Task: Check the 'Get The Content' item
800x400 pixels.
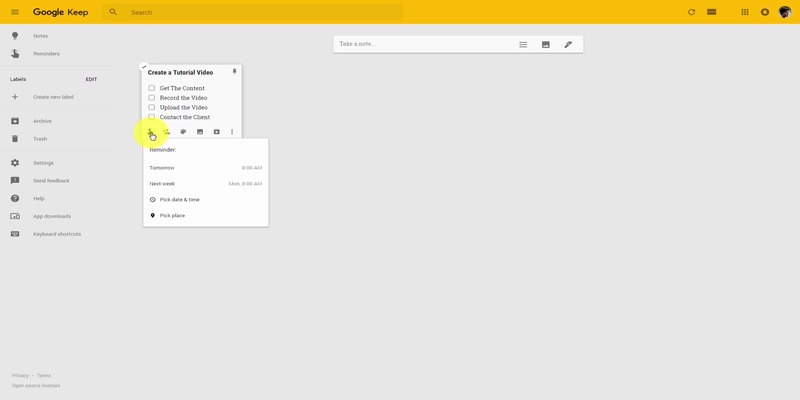Action: (x=152, y=88)
